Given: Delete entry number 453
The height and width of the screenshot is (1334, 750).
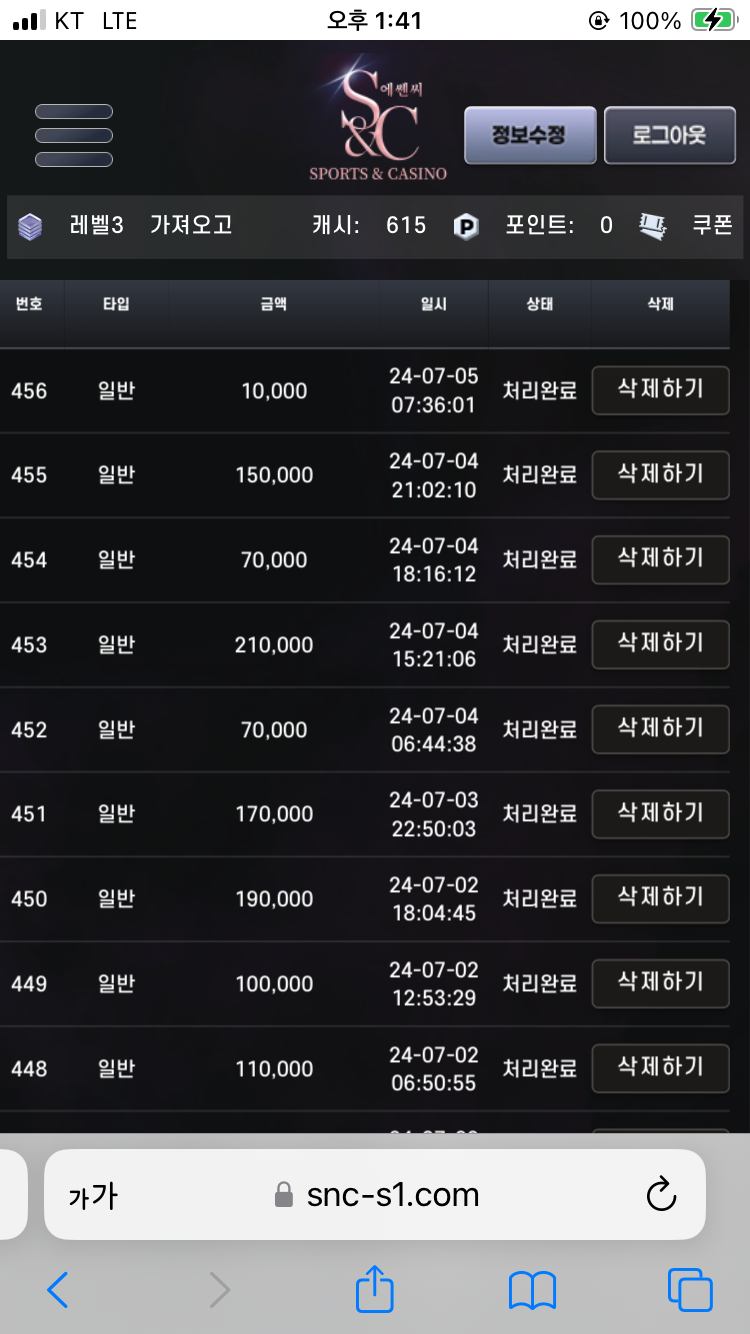Looking at the screenshot, I should click(660, 643).
